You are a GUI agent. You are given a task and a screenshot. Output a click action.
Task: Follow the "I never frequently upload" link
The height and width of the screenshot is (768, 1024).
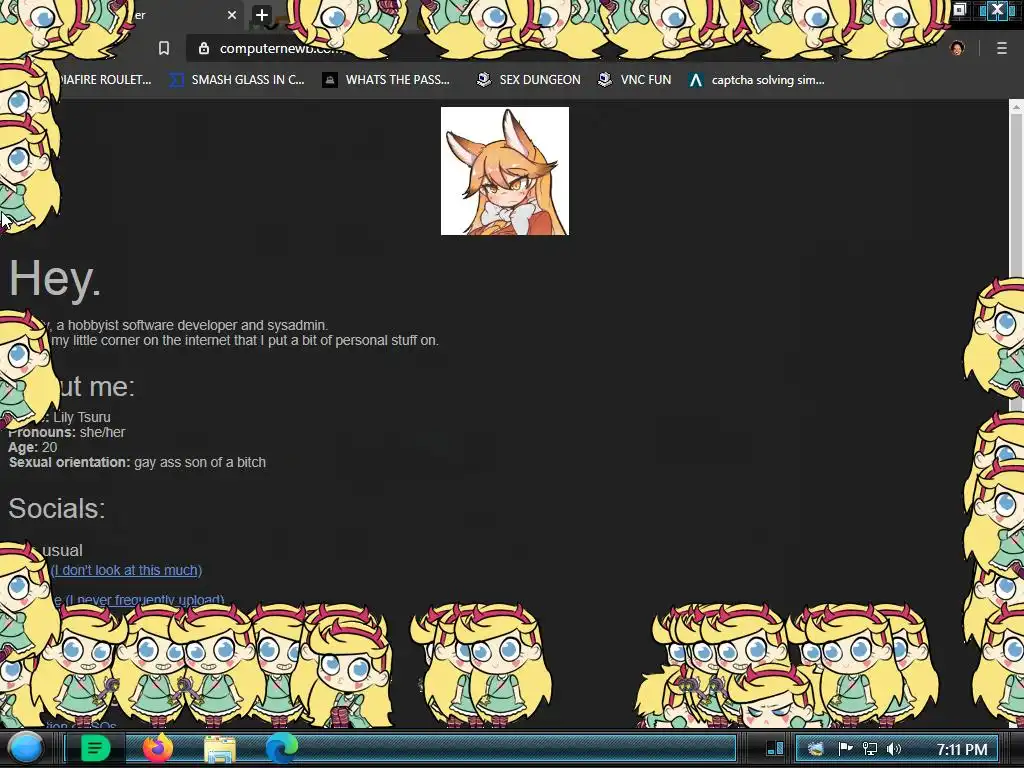click(144, 600)
